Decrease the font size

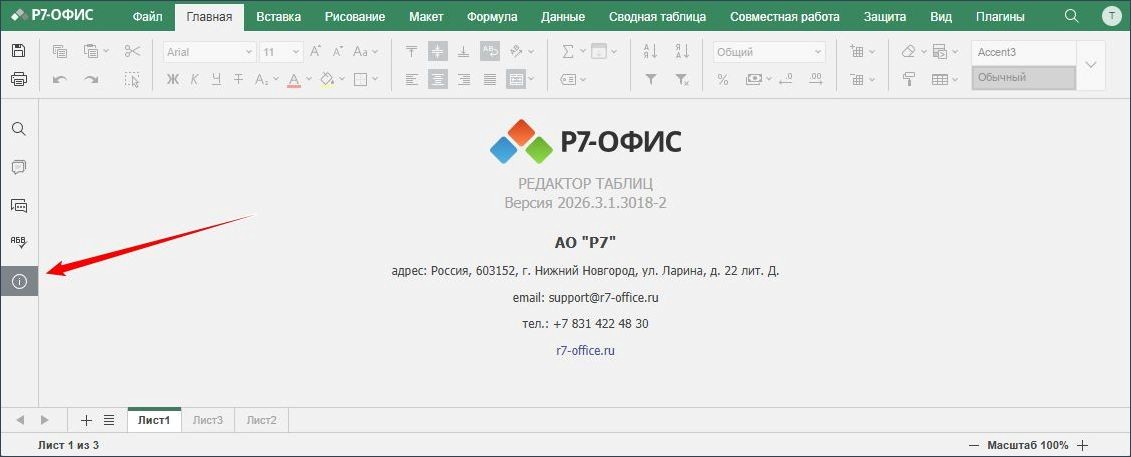tap(338, 51)
